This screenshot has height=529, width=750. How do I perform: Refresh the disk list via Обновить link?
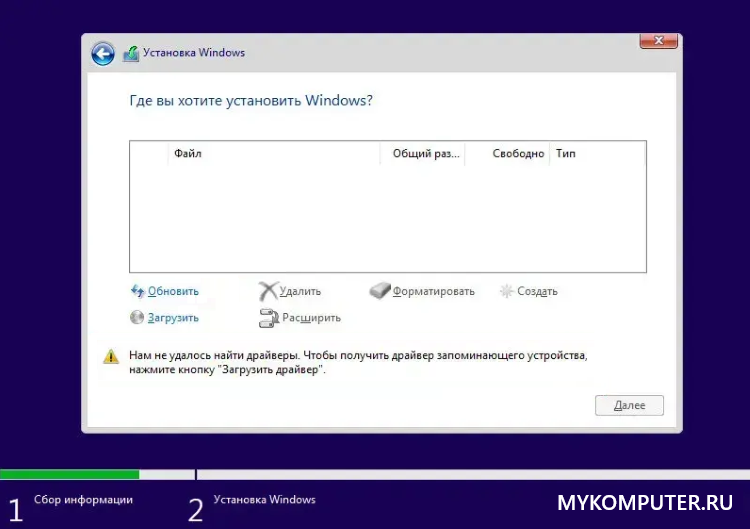click(x=173, y=291)
